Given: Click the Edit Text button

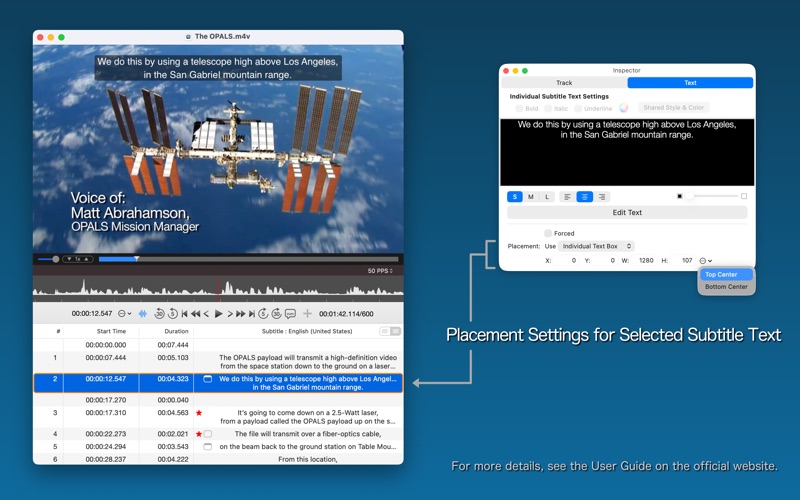Looking at the screenshot, I should tap(627, 213).
